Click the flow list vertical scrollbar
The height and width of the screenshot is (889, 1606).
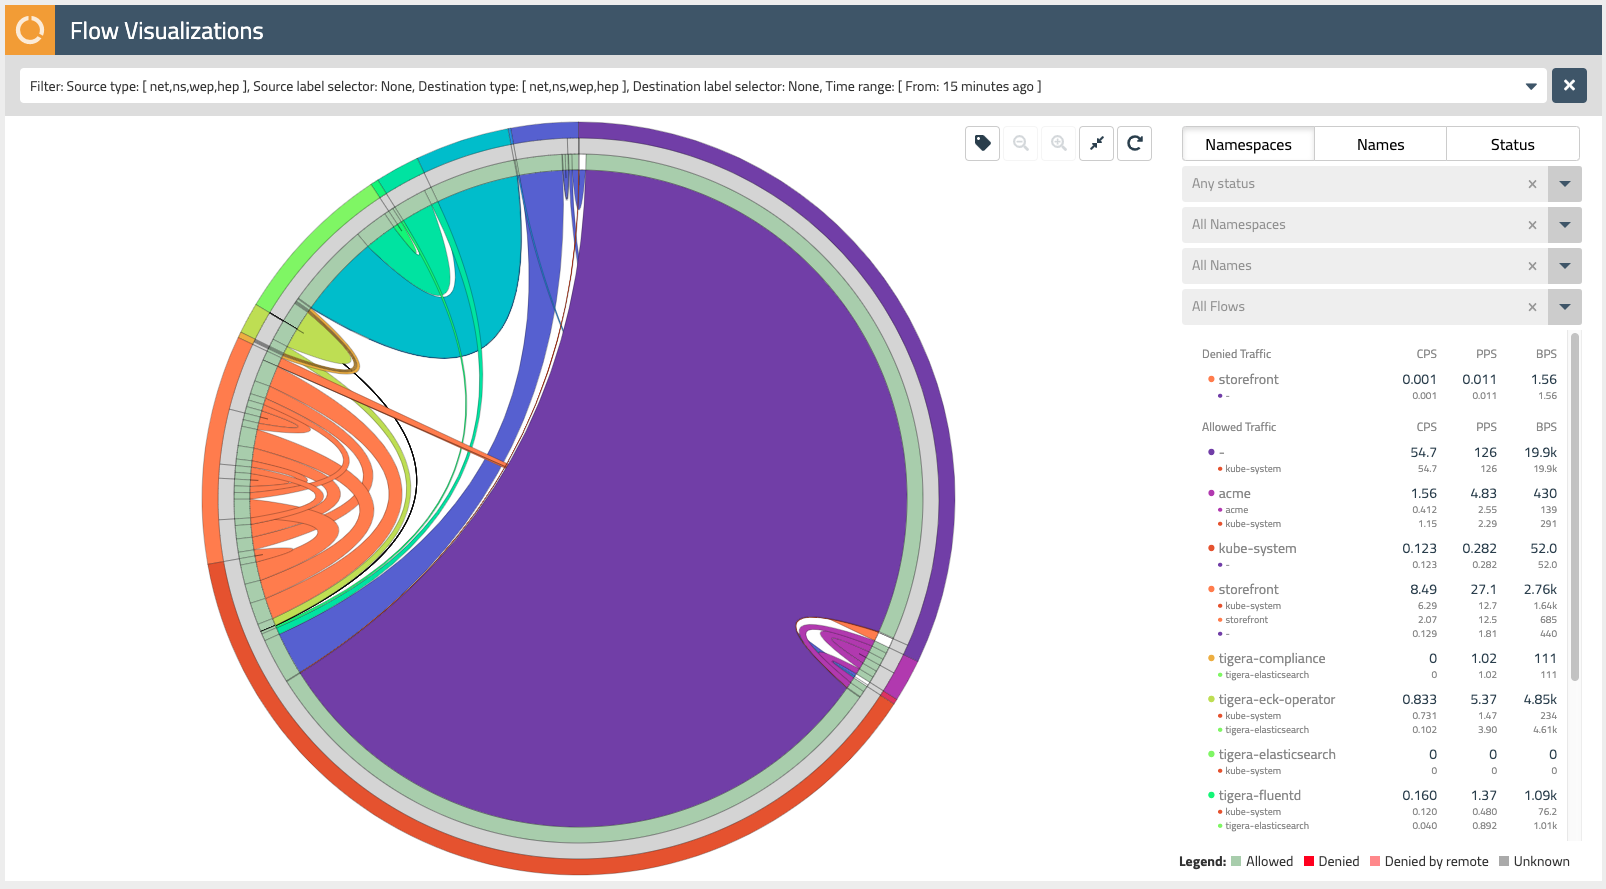(x=1575, y=506)
